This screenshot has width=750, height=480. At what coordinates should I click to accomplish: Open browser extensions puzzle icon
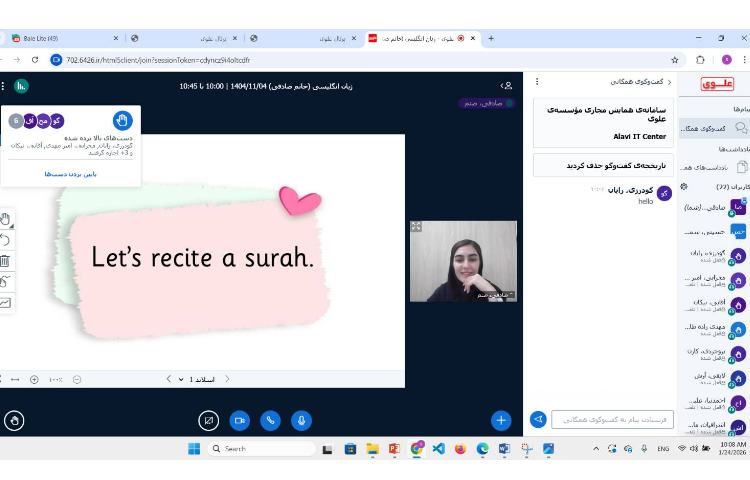(x=700, y=60)
